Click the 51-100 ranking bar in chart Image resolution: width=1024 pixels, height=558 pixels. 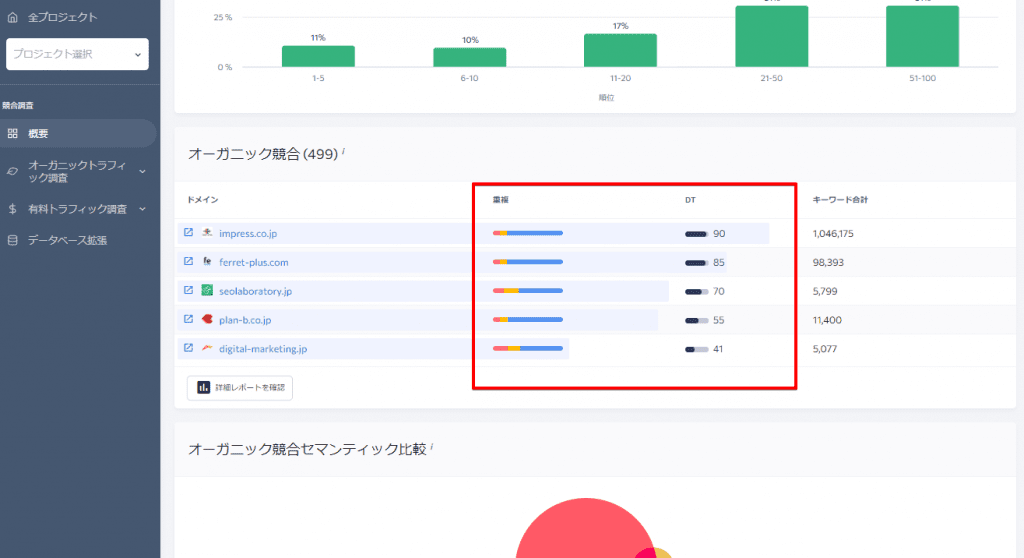(922, 36)
